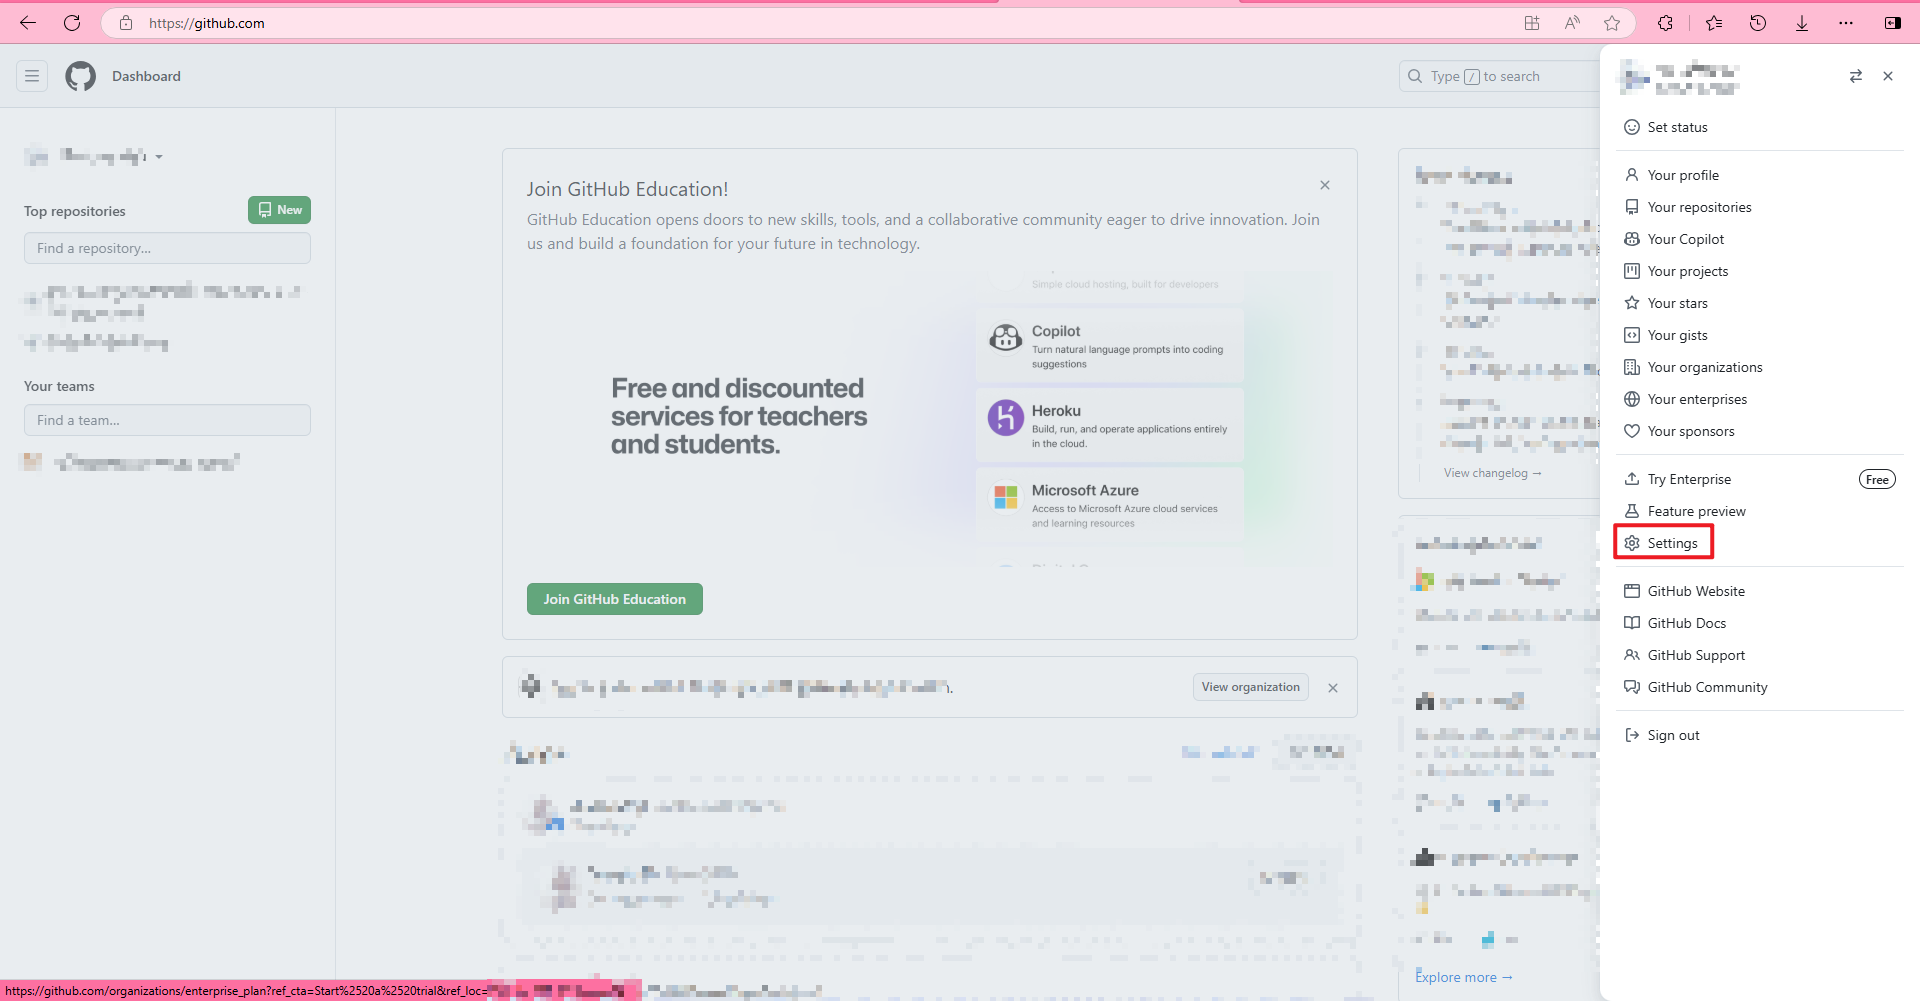The image size is (1920, 1001).
Task: Open Your repositories menu item
Action: coord(1760,207)
